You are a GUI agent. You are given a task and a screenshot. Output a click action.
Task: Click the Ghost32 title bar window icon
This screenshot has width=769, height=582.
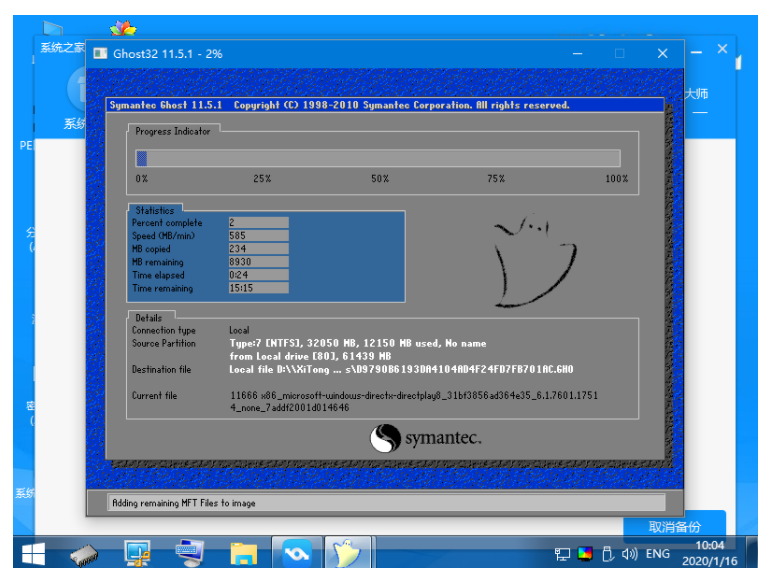pyautogui.click(x=100, y=53)
